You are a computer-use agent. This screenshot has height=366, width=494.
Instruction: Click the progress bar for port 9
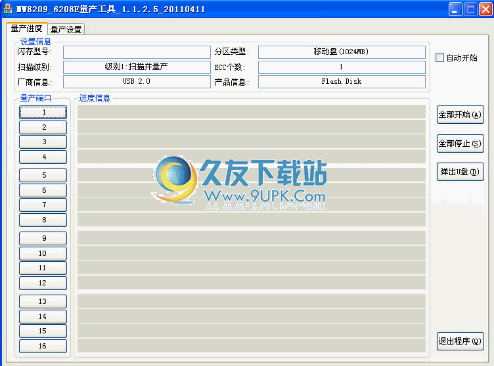[x=252, y=238]
